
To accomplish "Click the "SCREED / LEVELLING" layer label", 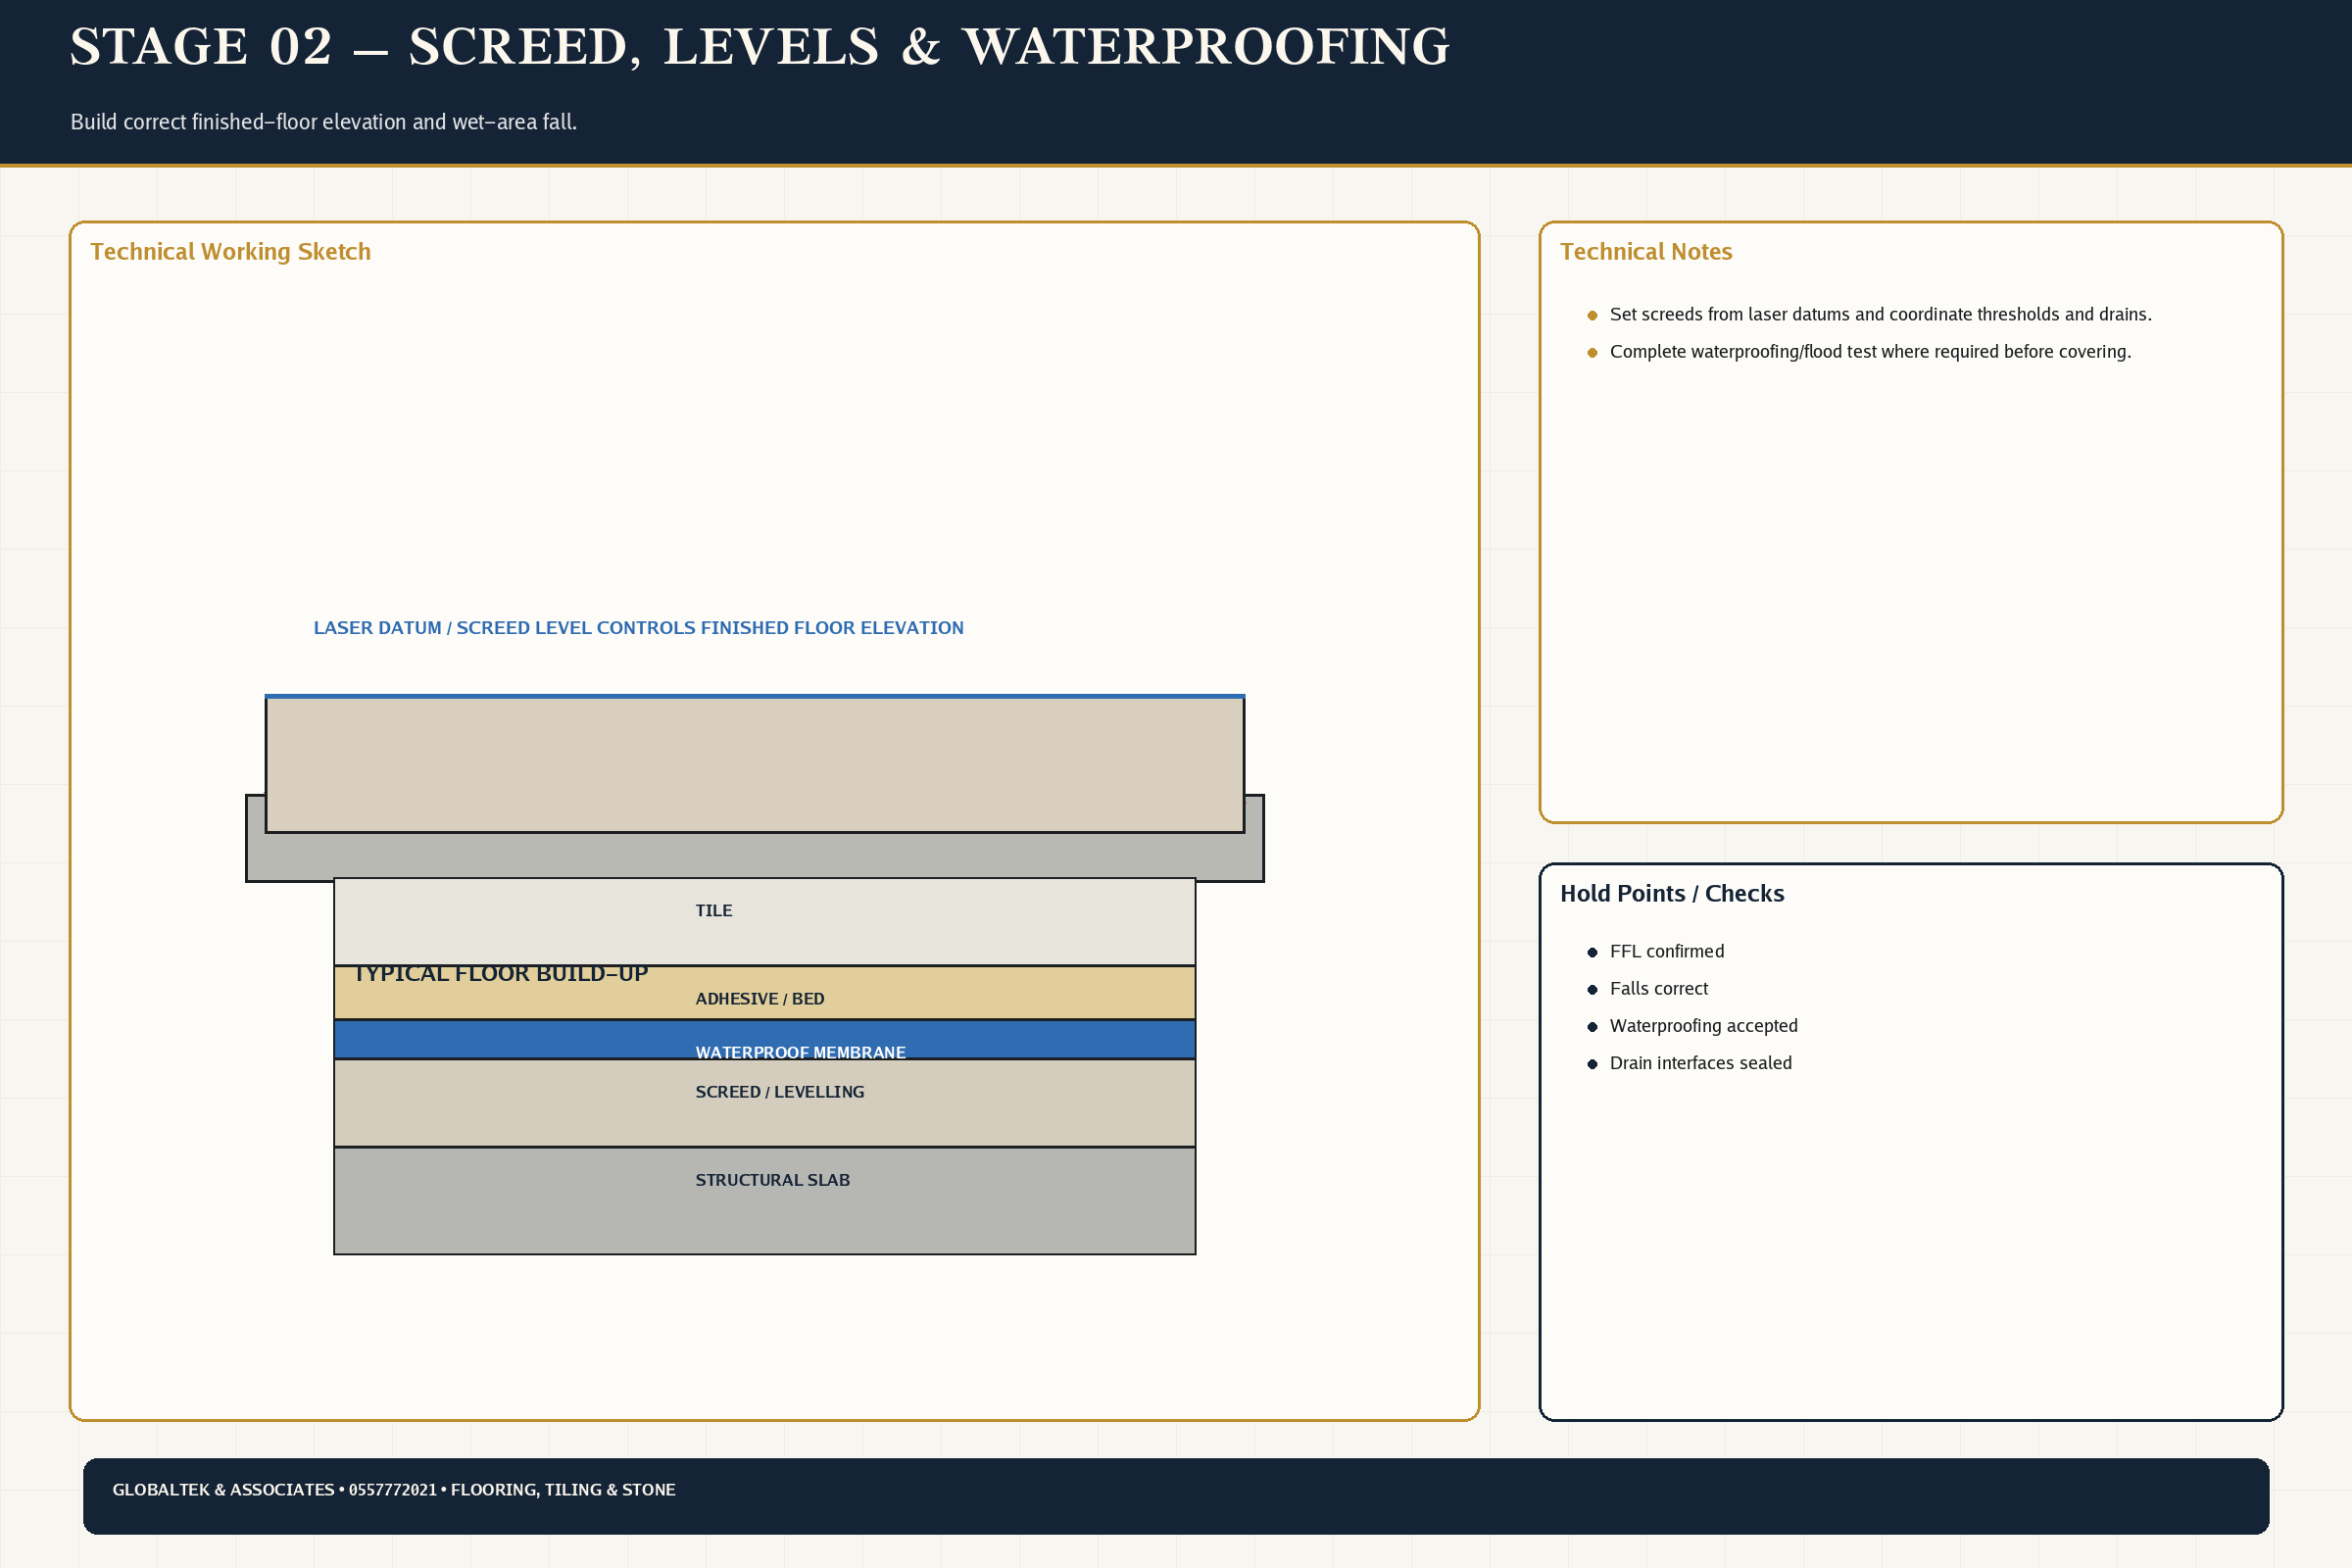I will tap(779, 1092).
